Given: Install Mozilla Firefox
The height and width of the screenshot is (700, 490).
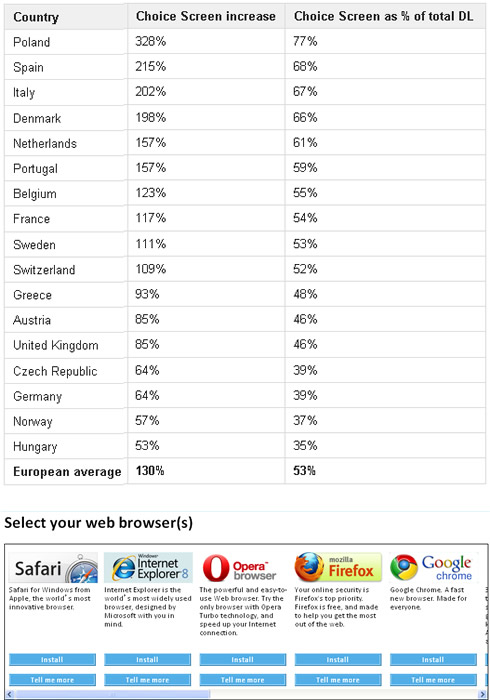Looking at the screenshot, I should [338, 659].
